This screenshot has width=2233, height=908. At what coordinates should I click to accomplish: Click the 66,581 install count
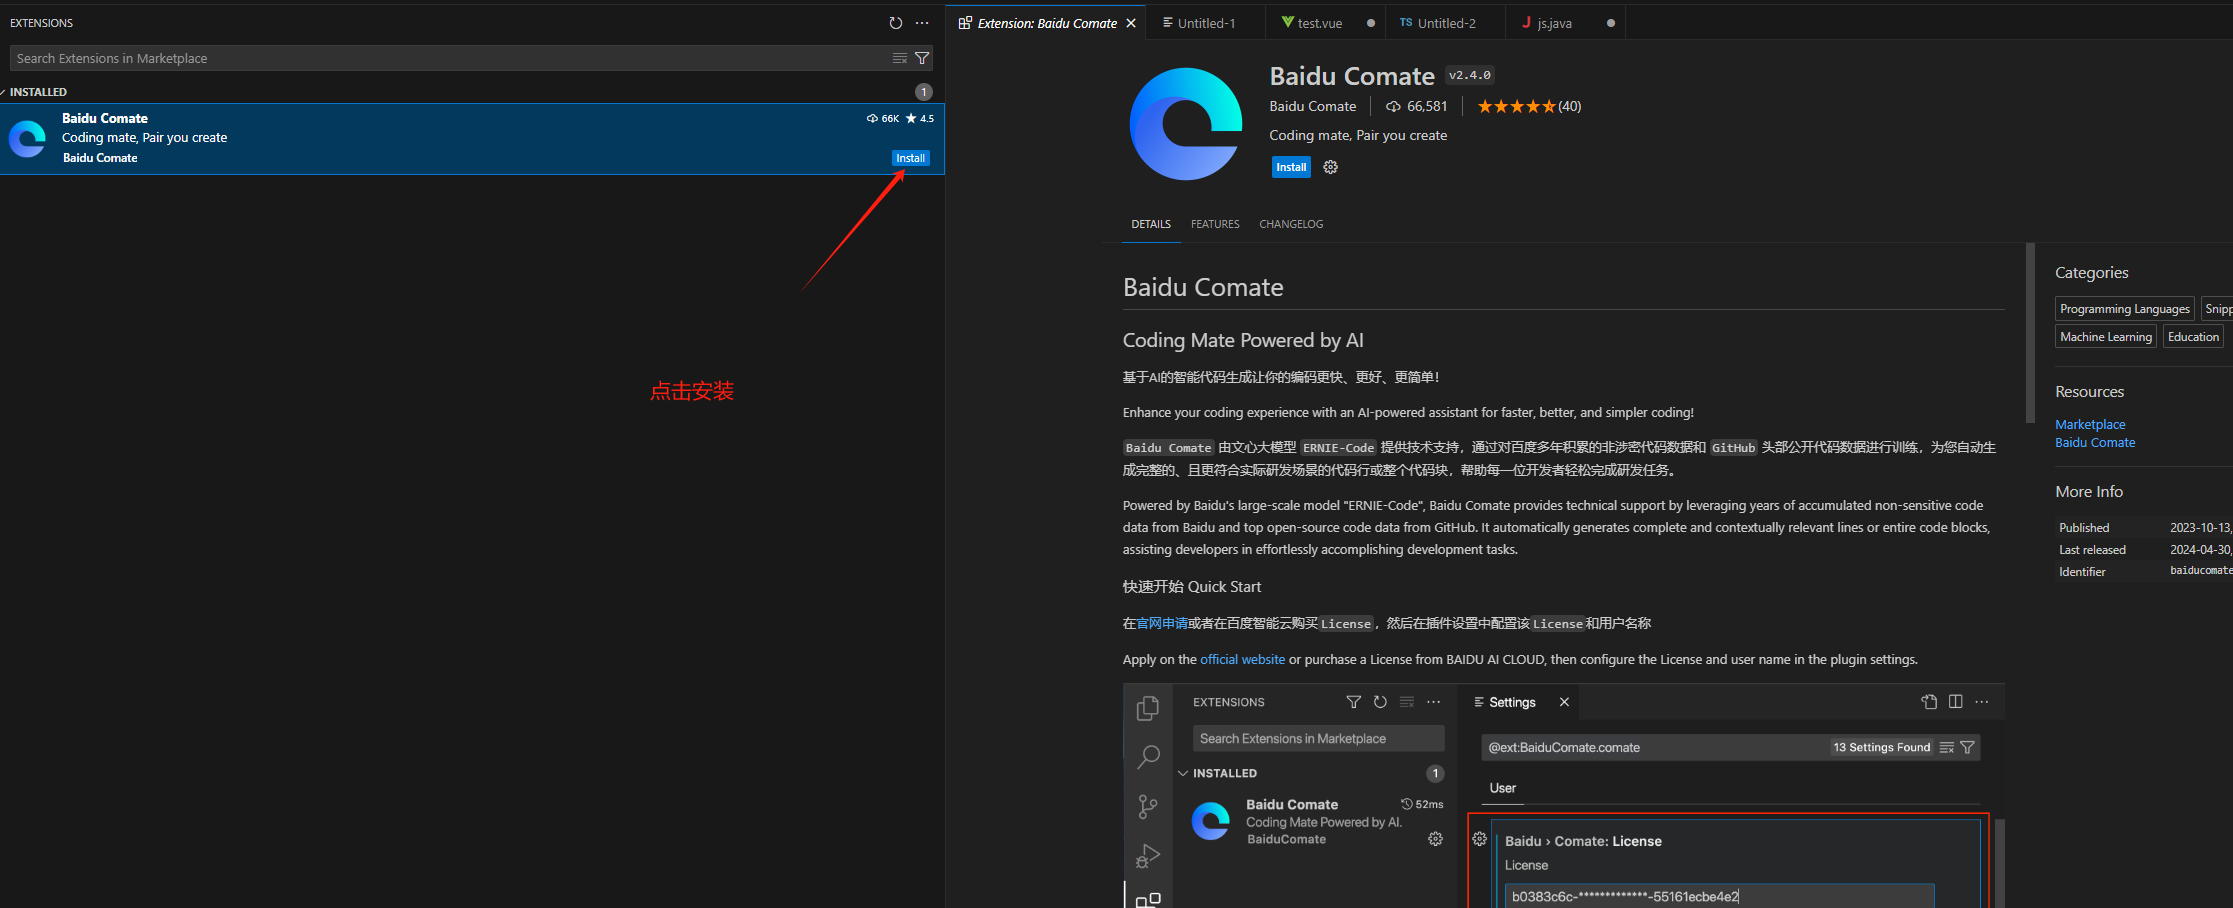click(x=1416, y=106)
